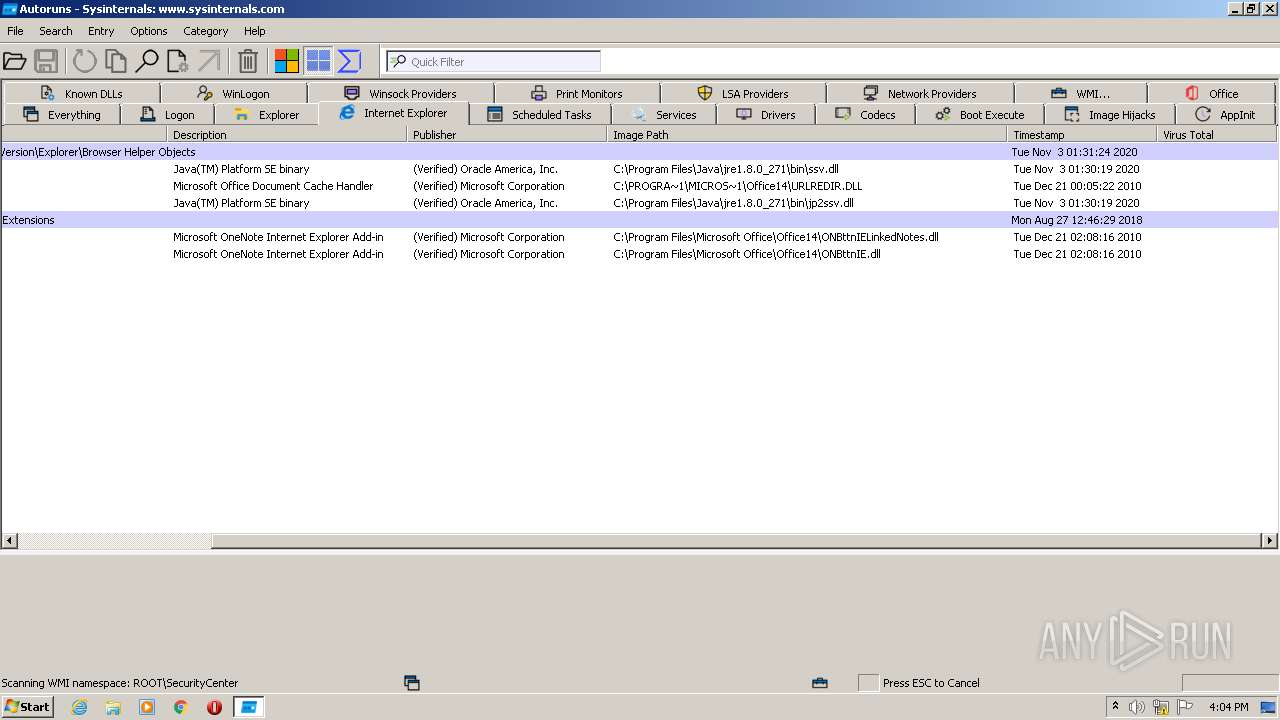Switch to the Drivers tab
This screenshot has width=1280, height=720.
pos(766,114)
